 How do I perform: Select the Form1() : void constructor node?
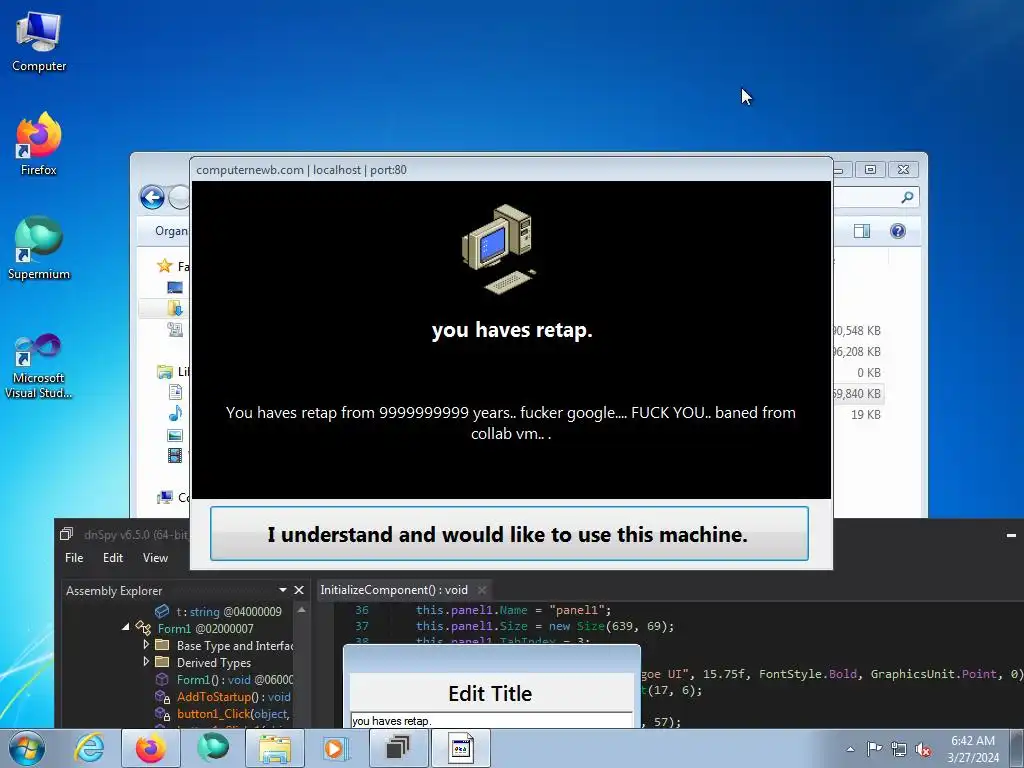click(223, 679)
